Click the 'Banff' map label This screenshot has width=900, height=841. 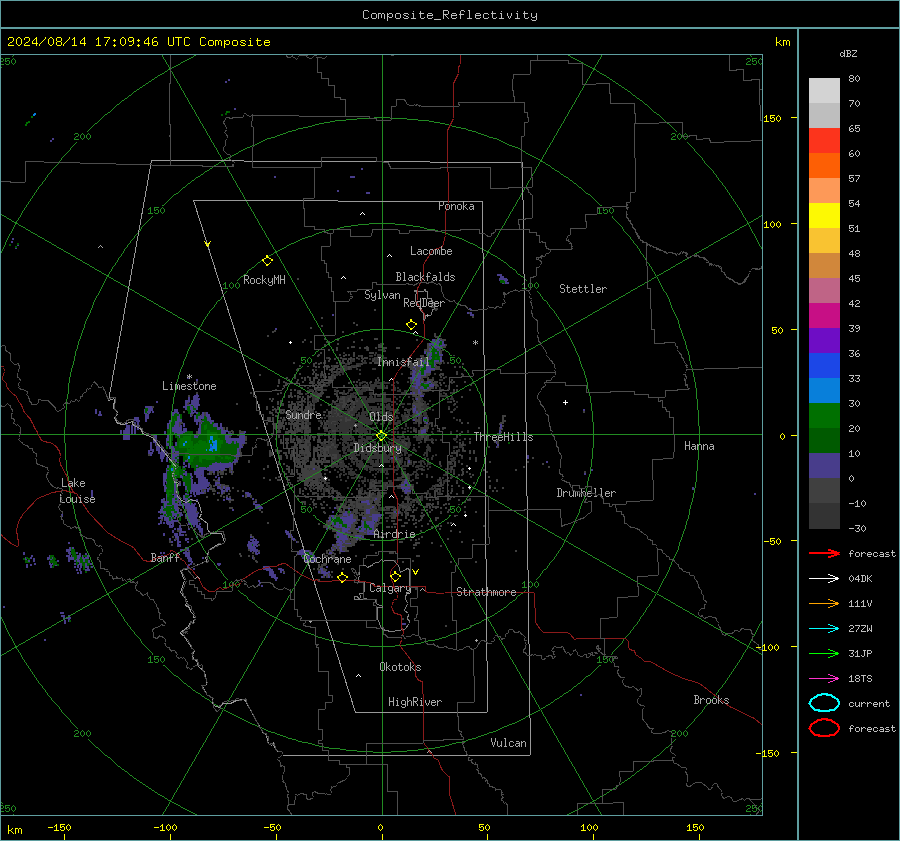[x=165, y=557]
